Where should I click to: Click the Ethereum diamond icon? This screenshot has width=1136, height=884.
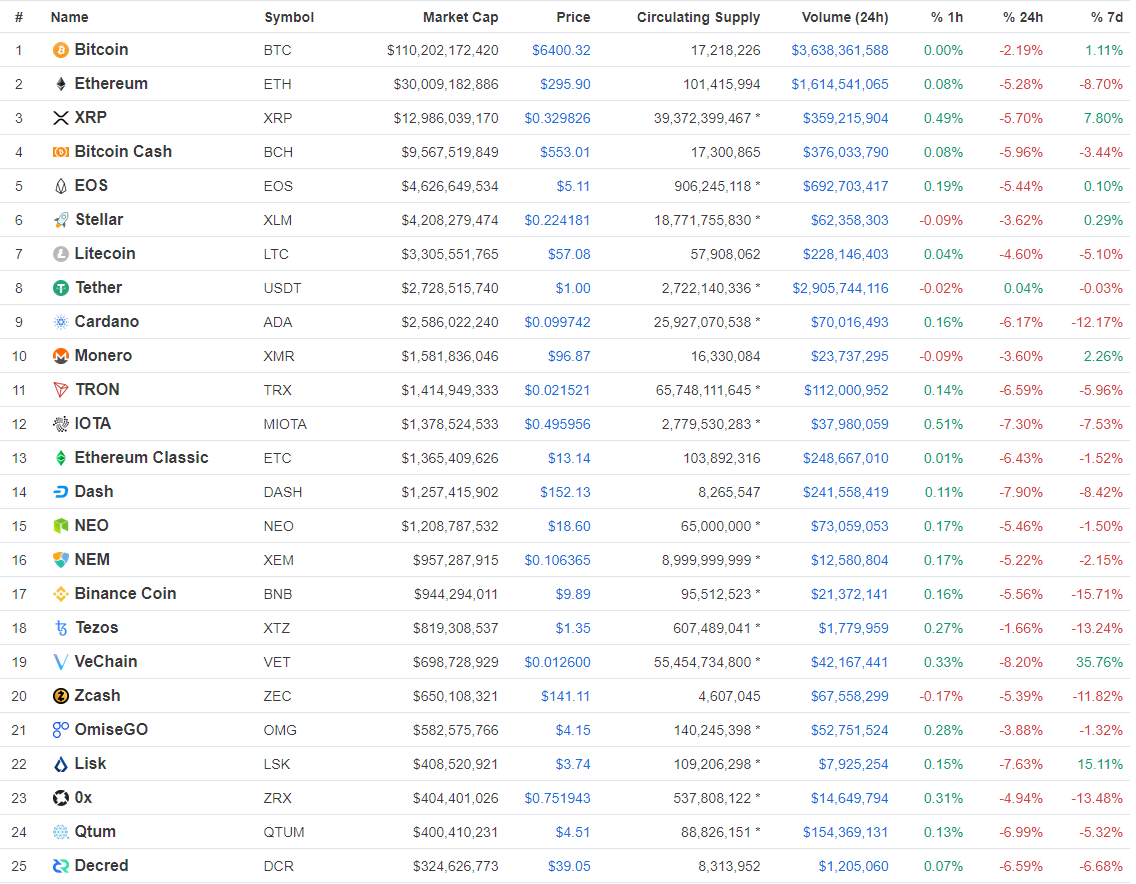(61, 84)
